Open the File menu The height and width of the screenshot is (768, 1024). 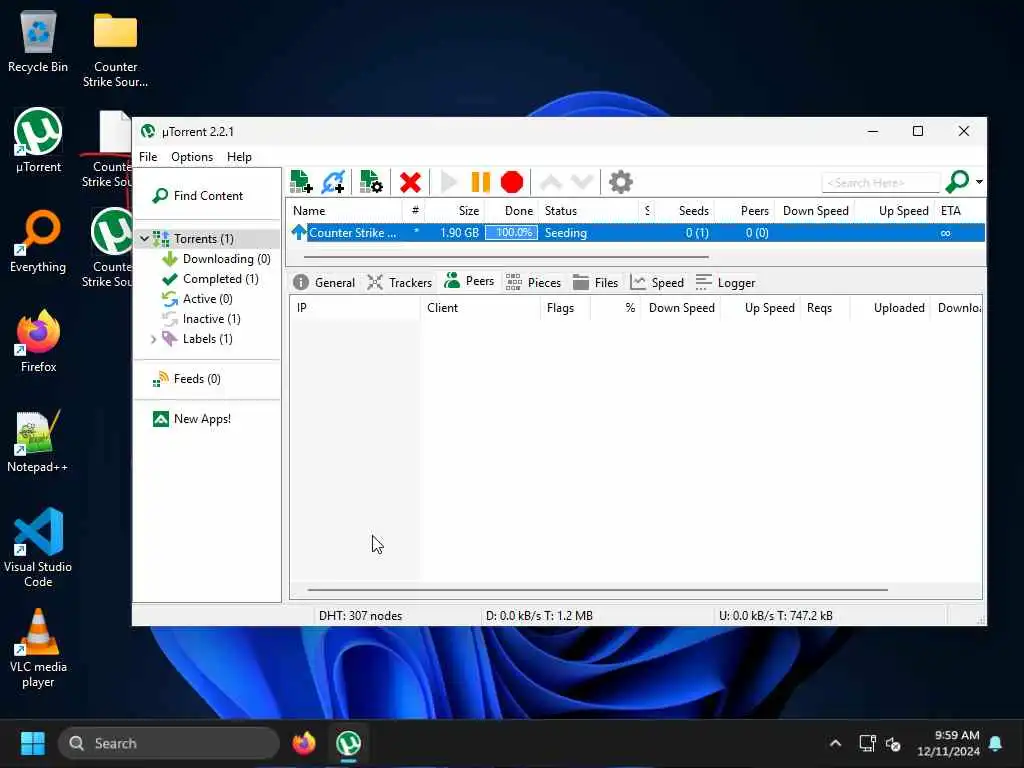148,157
